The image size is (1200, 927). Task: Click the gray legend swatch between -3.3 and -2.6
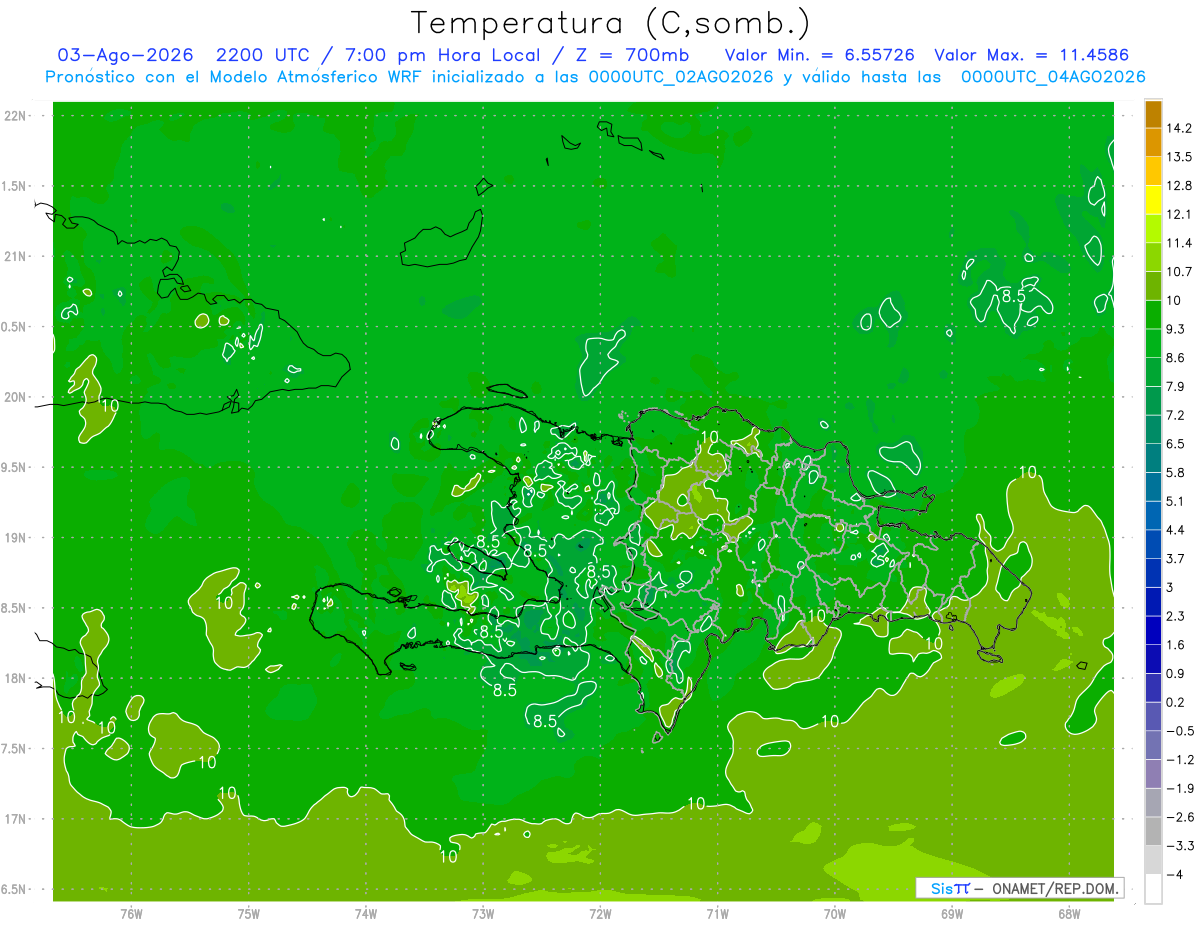1153,832
